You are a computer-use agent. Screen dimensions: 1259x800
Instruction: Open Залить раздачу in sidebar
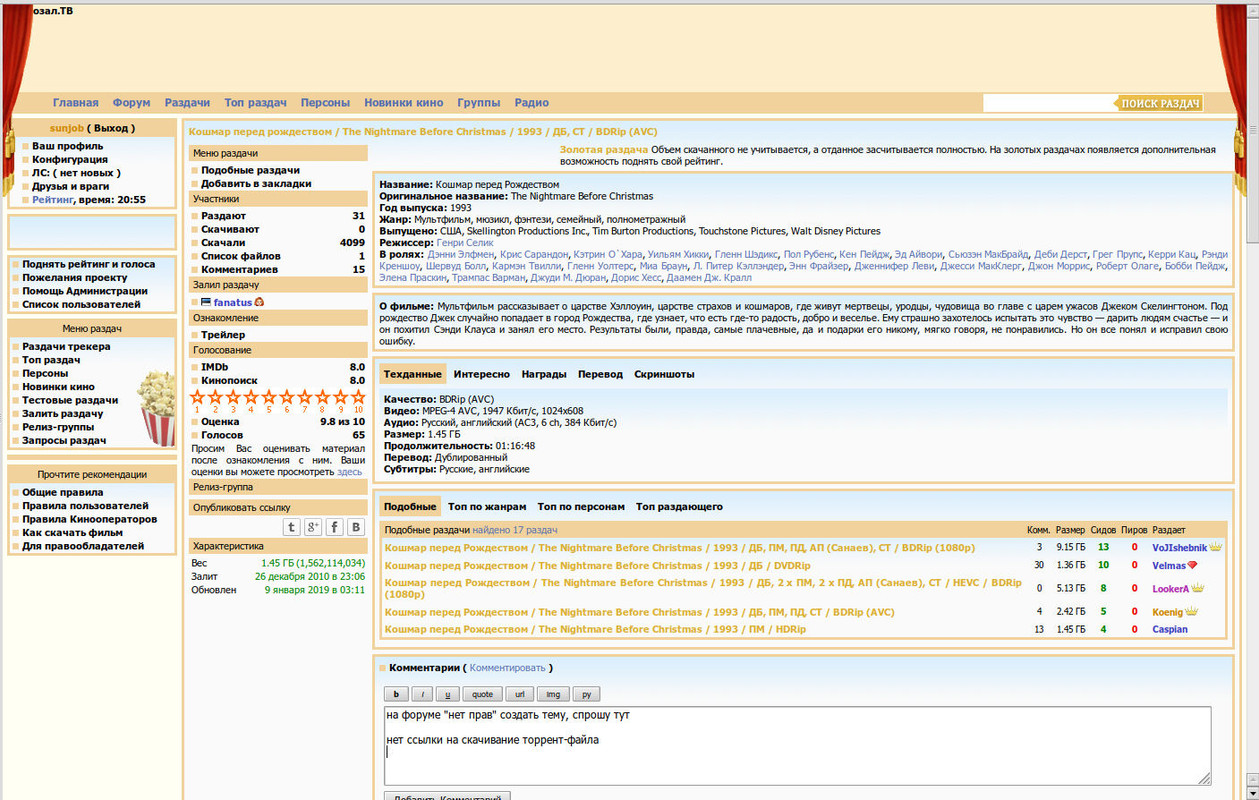[62, 414]
